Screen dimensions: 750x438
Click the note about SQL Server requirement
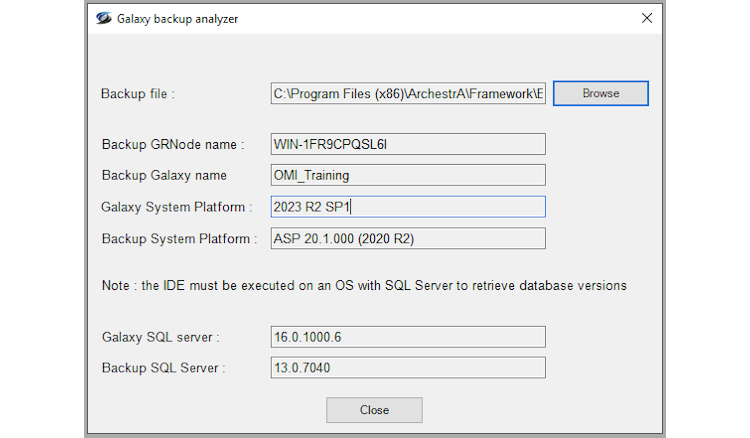tap(364, 286)
